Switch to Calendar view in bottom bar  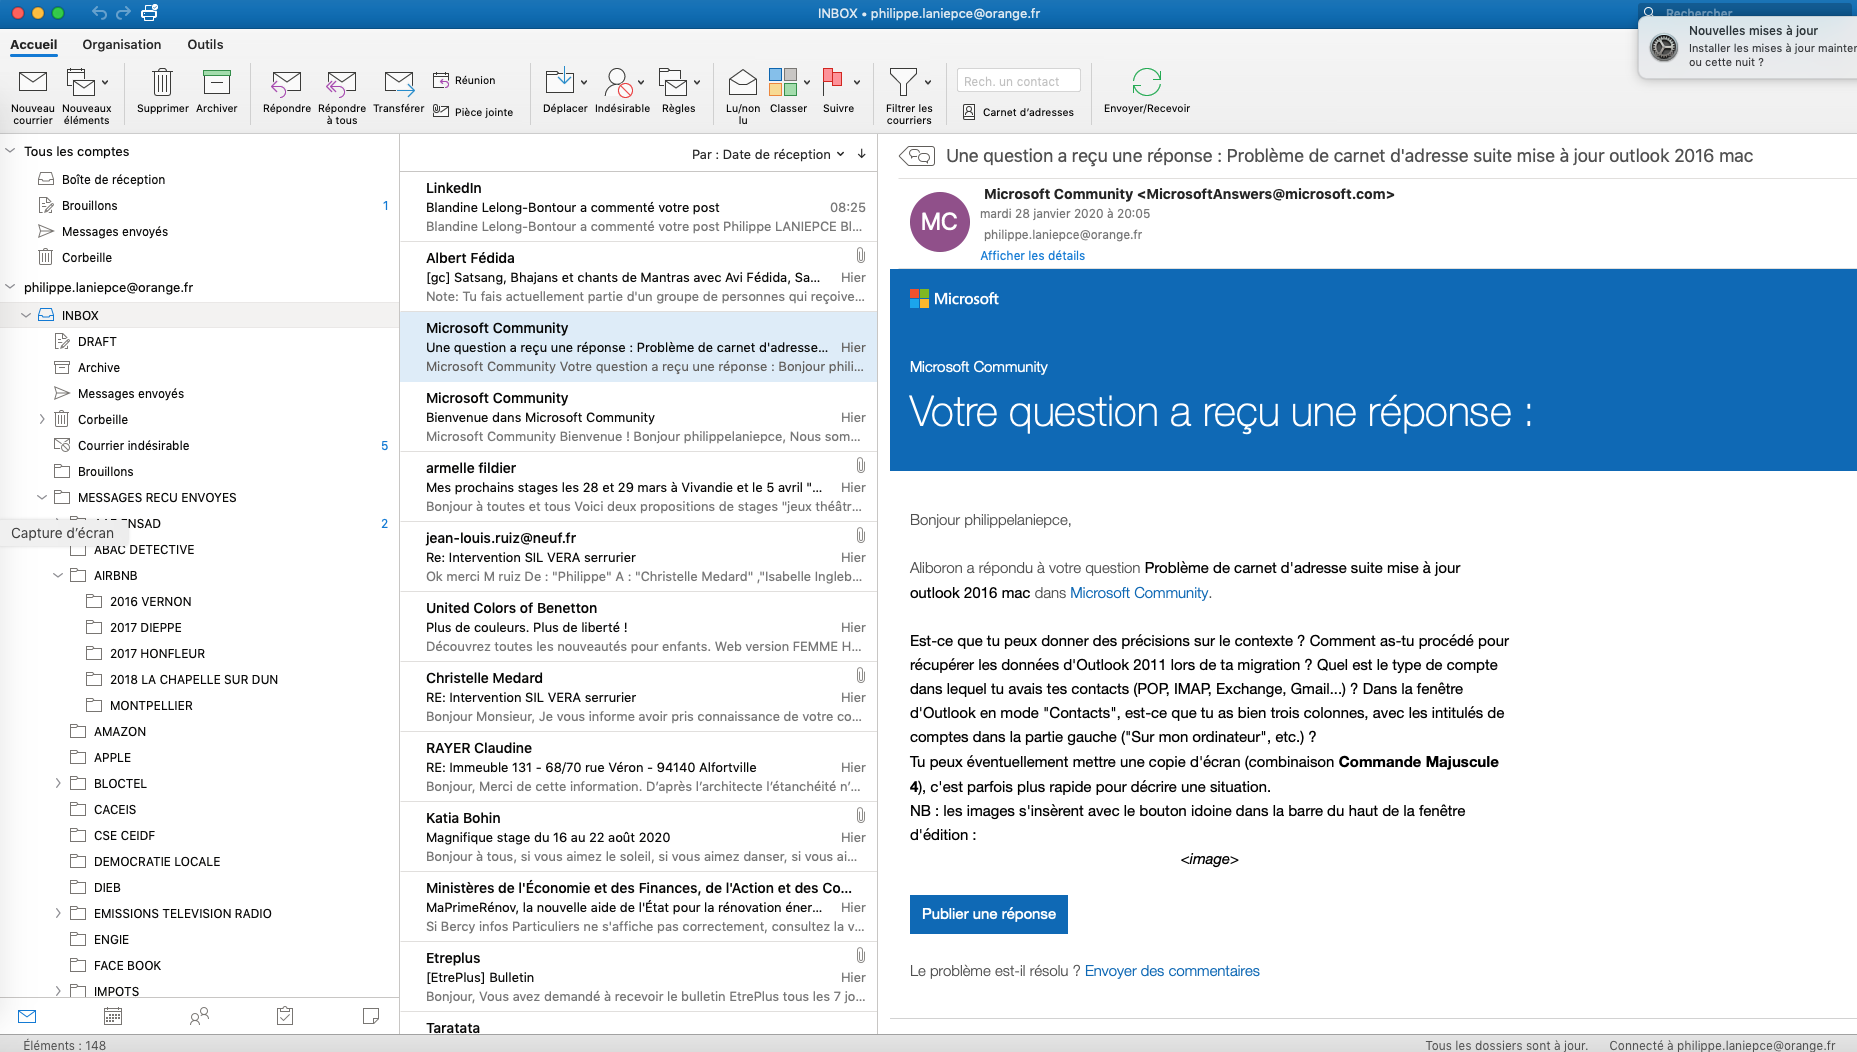click(113, 1016)
